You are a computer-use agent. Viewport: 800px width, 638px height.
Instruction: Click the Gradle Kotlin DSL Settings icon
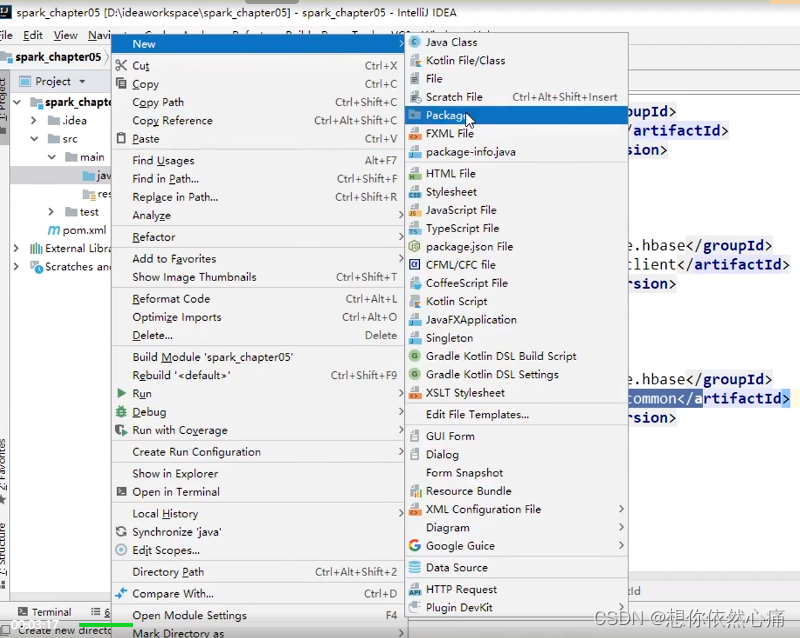[x=415, y=375]
